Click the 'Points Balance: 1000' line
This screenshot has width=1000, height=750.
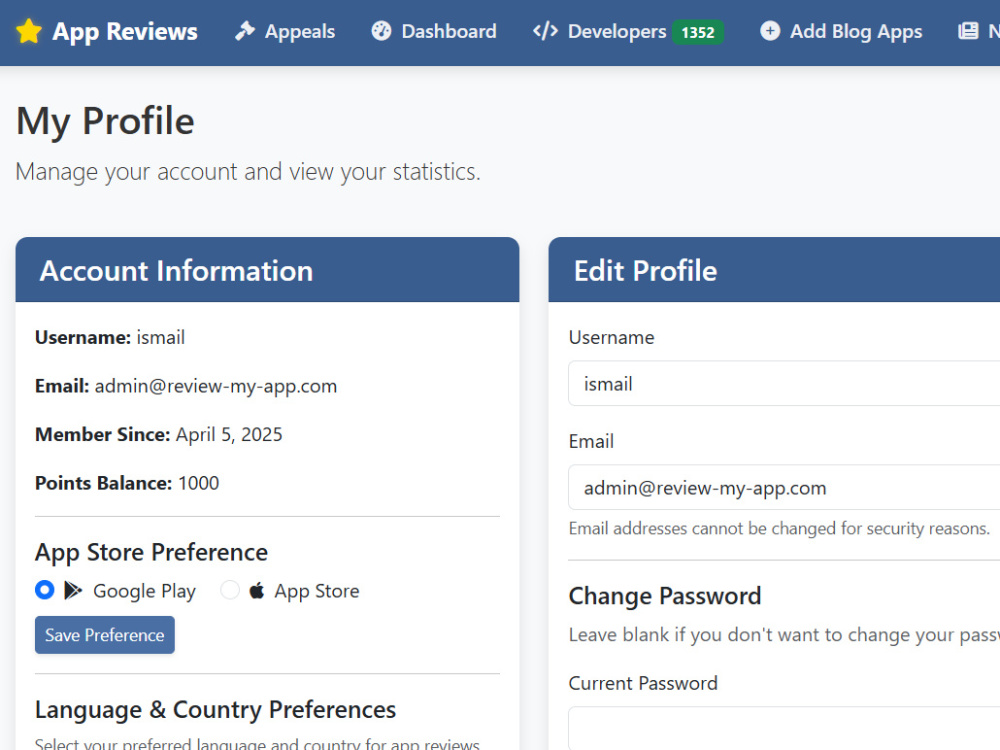tap(127, 483)
